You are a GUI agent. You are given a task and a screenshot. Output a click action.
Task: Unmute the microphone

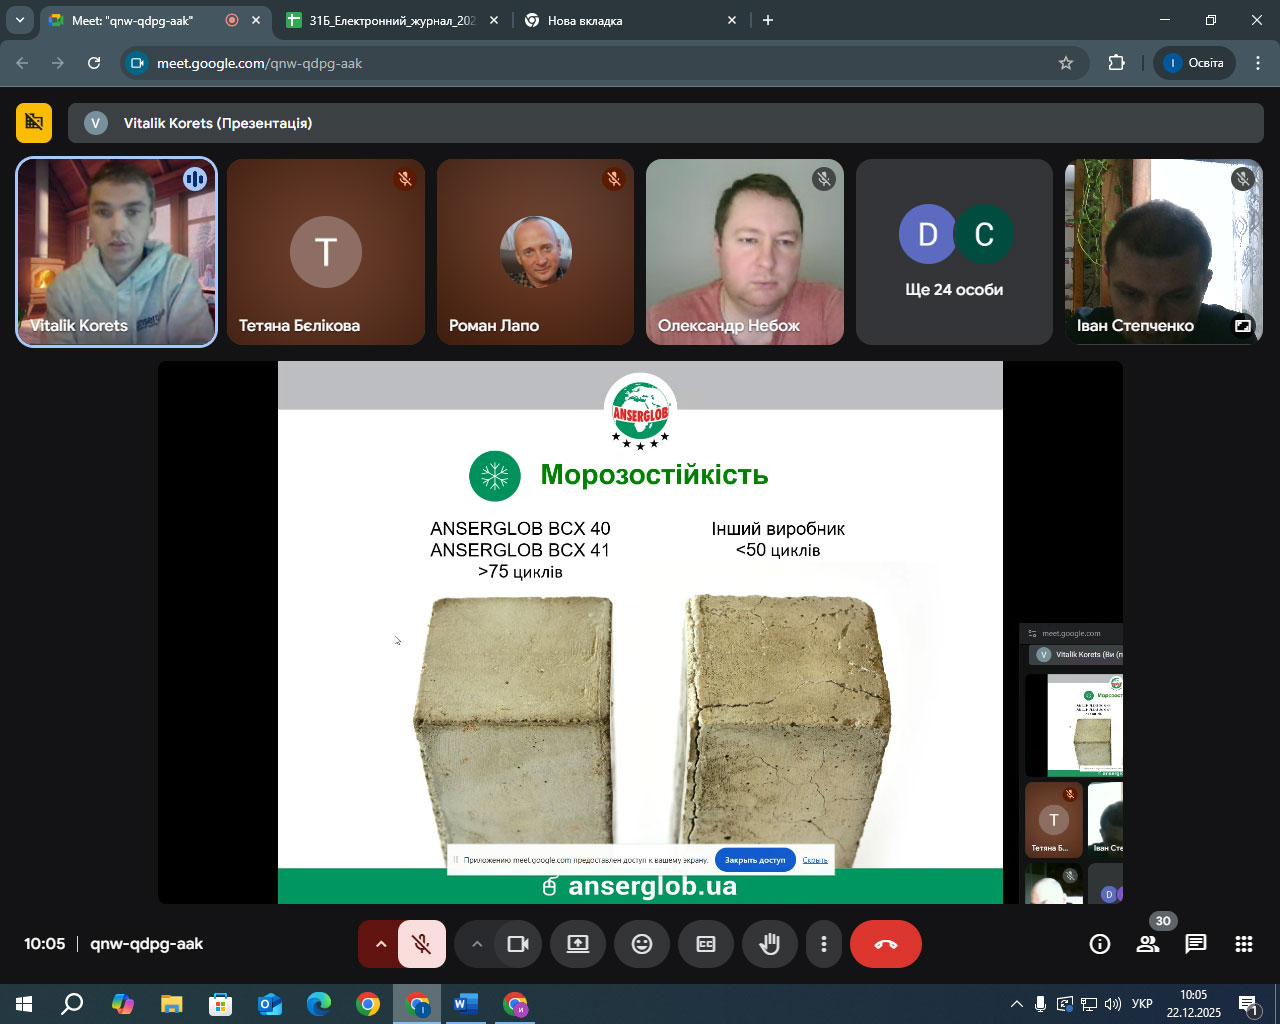tap(422, 944)
